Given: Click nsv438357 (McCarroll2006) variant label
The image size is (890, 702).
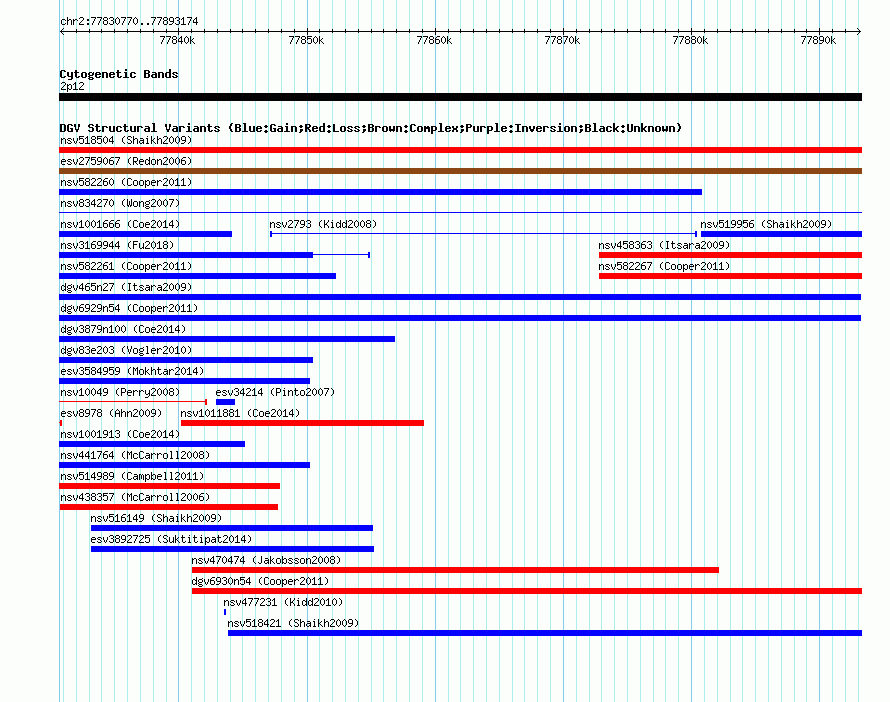Looking at the screenshot, I should (135, 497).
